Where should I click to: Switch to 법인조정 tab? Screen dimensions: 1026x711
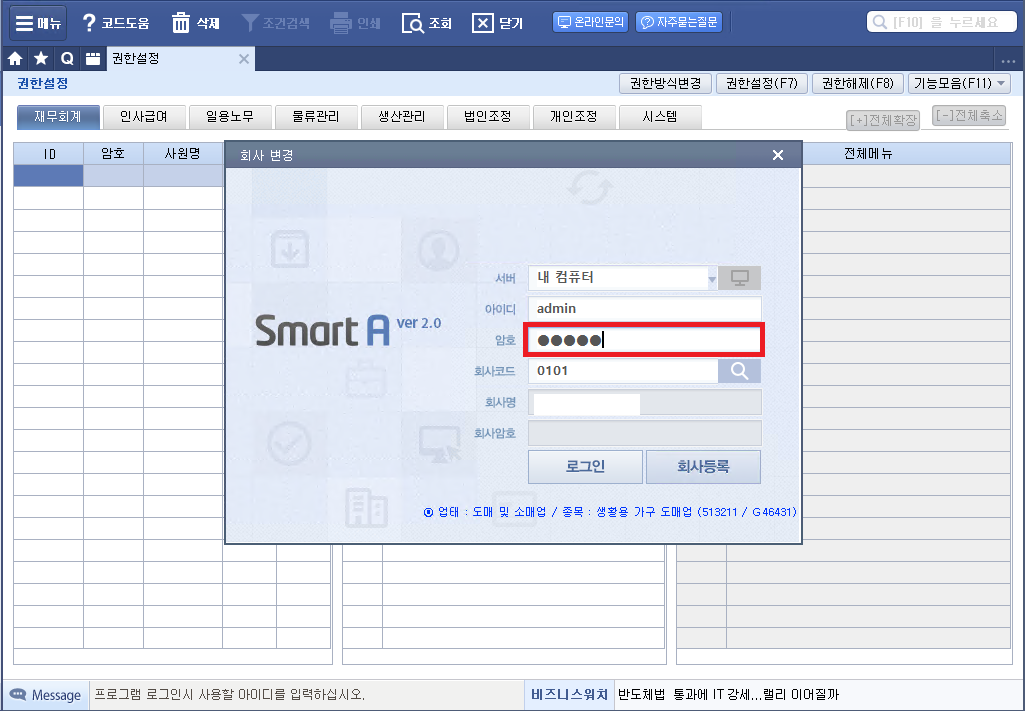click(x=488, y=117)
